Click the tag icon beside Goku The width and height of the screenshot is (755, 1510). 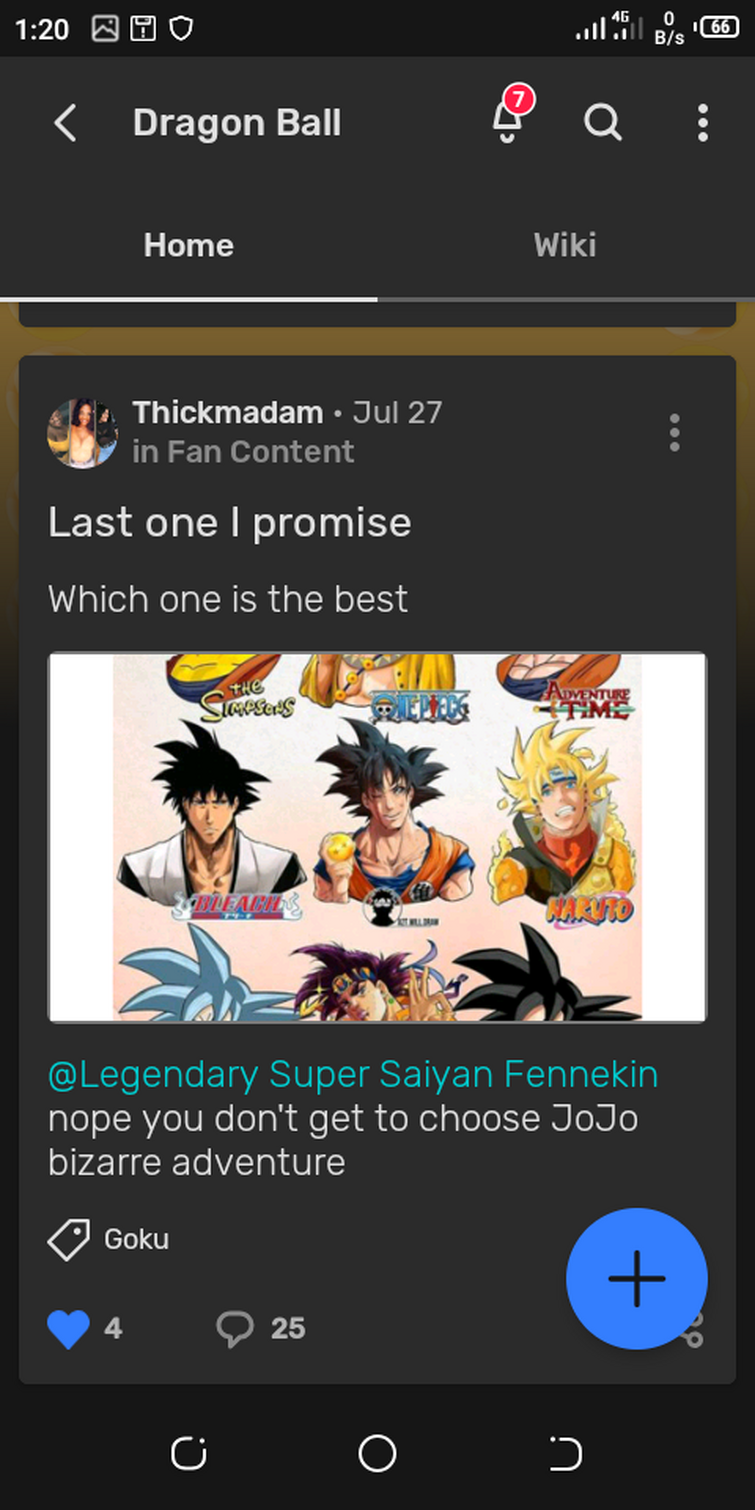pyautogui.click(x=69, y=1239)
